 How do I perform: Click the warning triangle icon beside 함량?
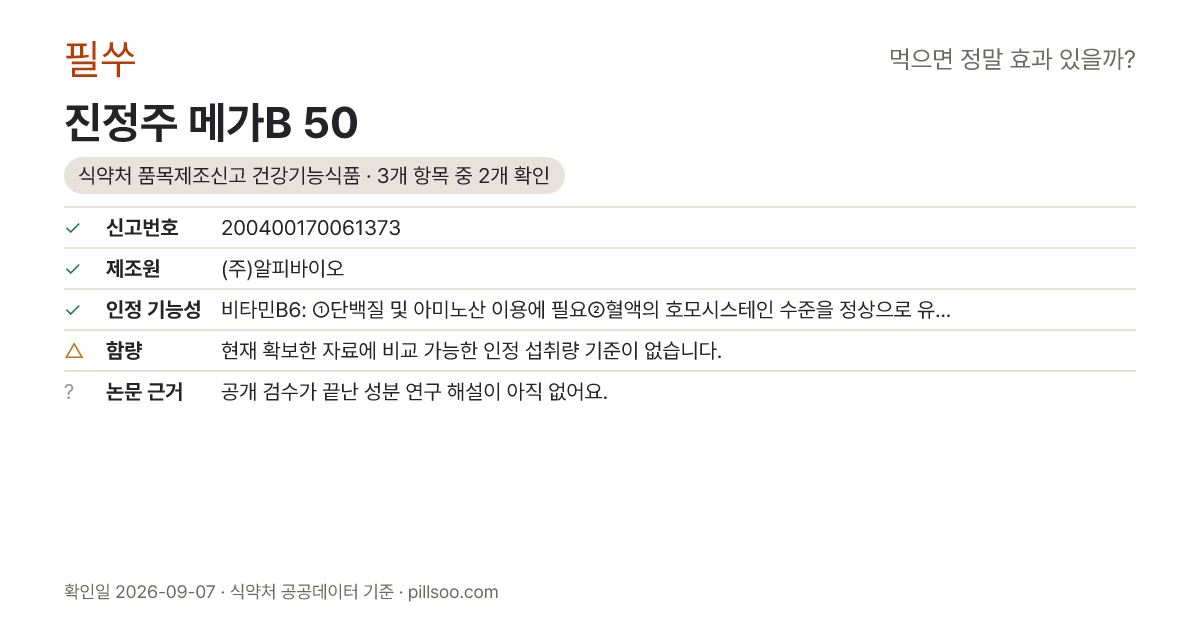coord(73,351)
